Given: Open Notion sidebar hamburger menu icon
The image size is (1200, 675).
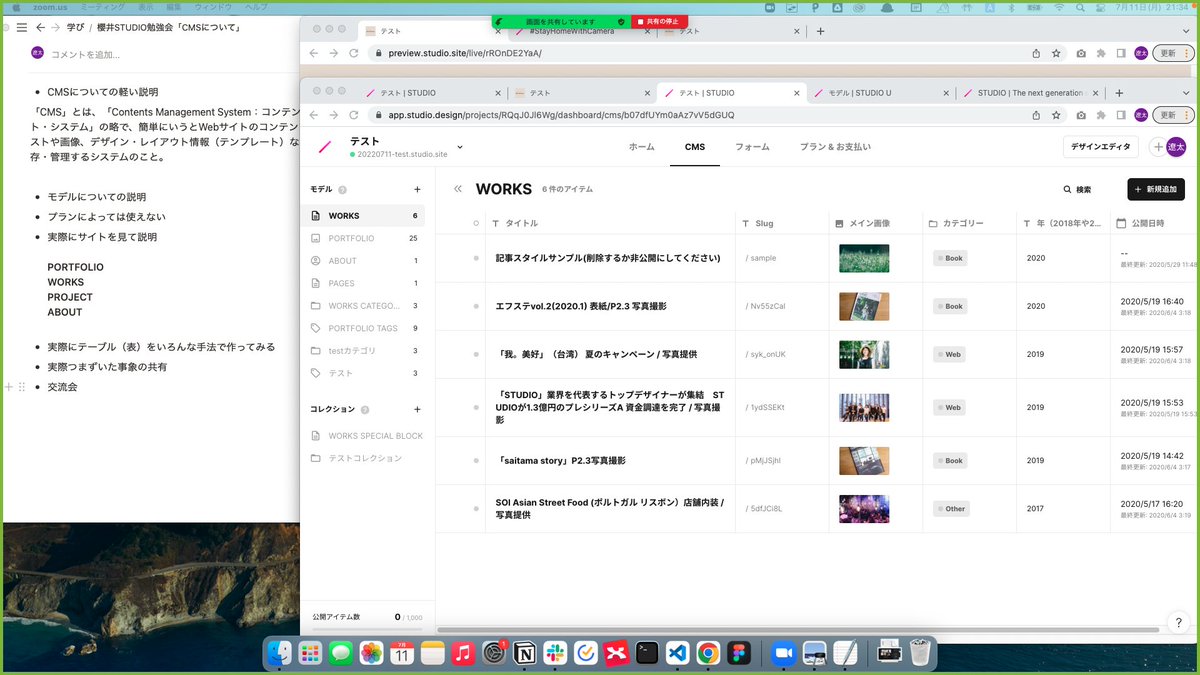Looking at the screenshot, I should point(21,27).
